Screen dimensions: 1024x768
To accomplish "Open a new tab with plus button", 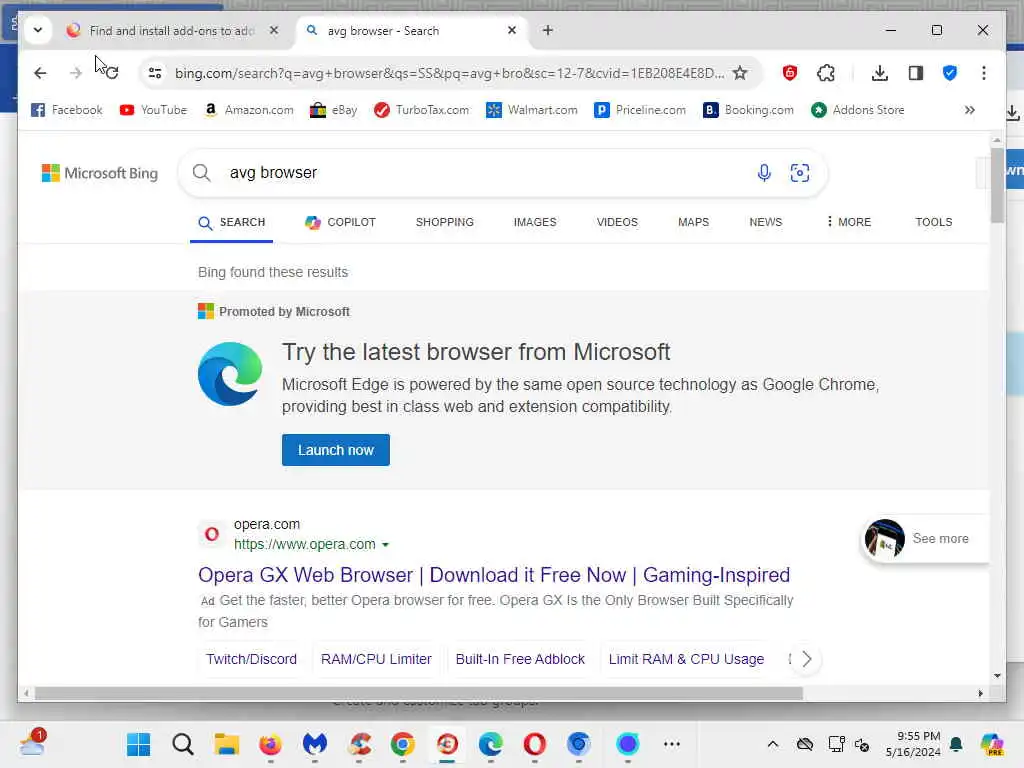I will (548, 30).
